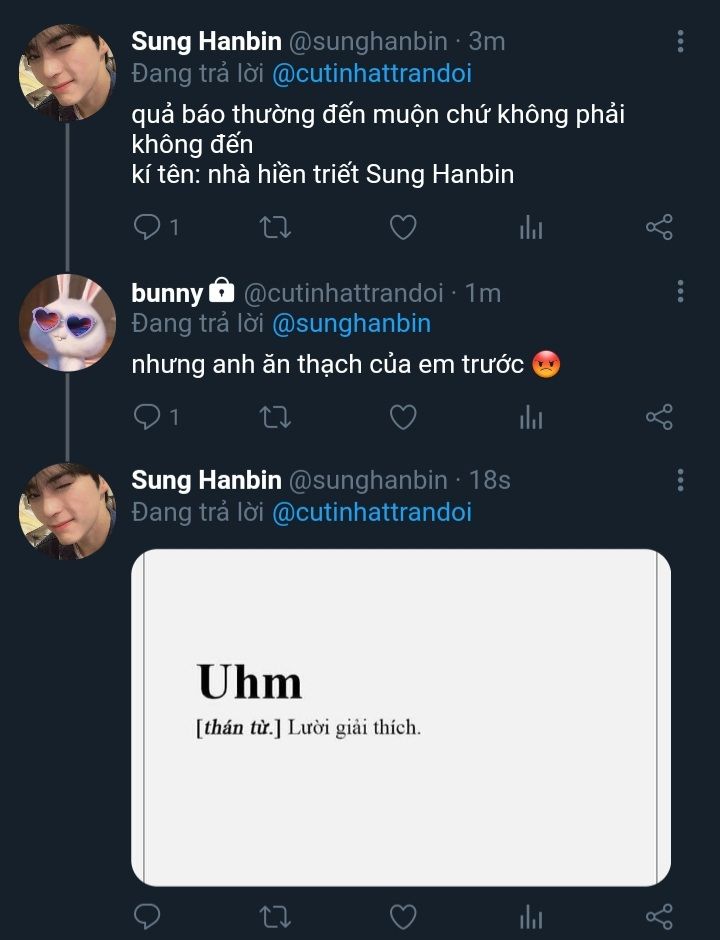View analytics for bunny's tweet
720x940 pixels.
pyautogui.click(x=531, y=417)
